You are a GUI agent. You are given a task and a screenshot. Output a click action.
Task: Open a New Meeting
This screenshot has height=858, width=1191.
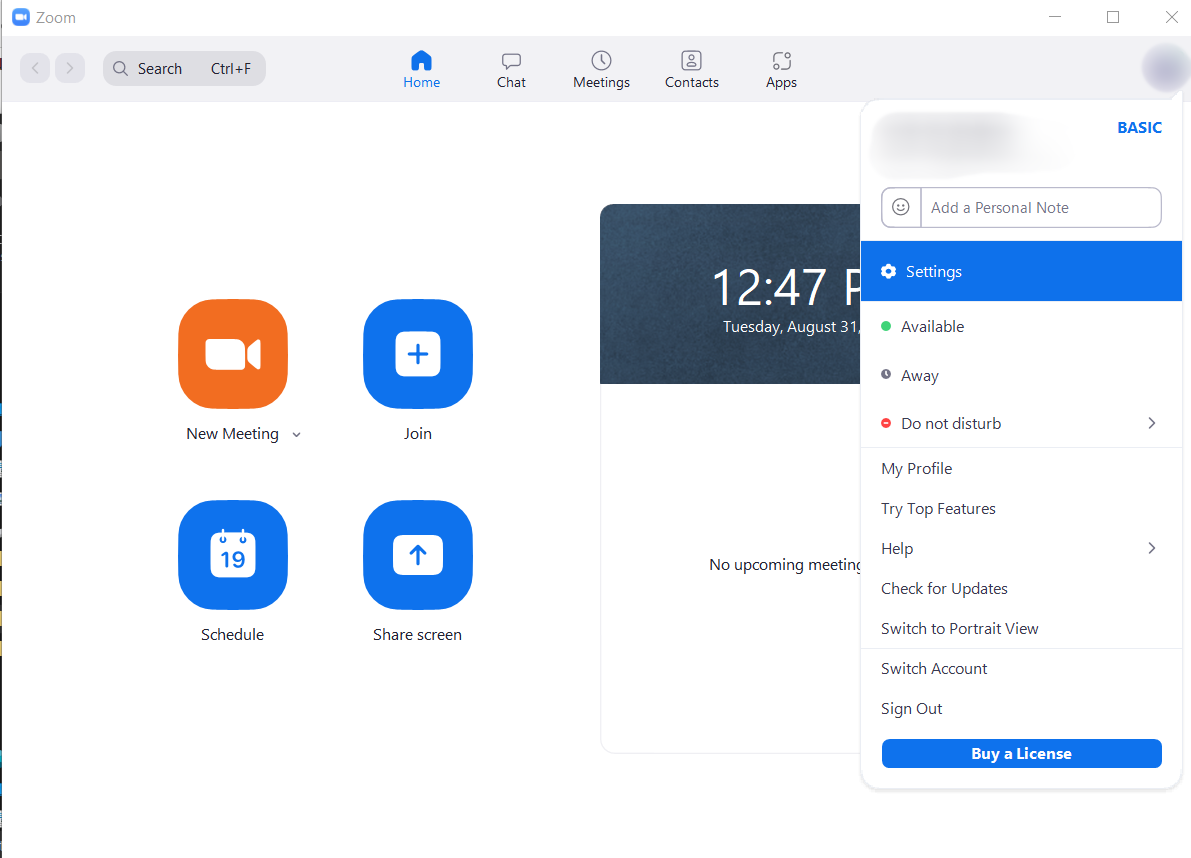(x=232, y=354)
